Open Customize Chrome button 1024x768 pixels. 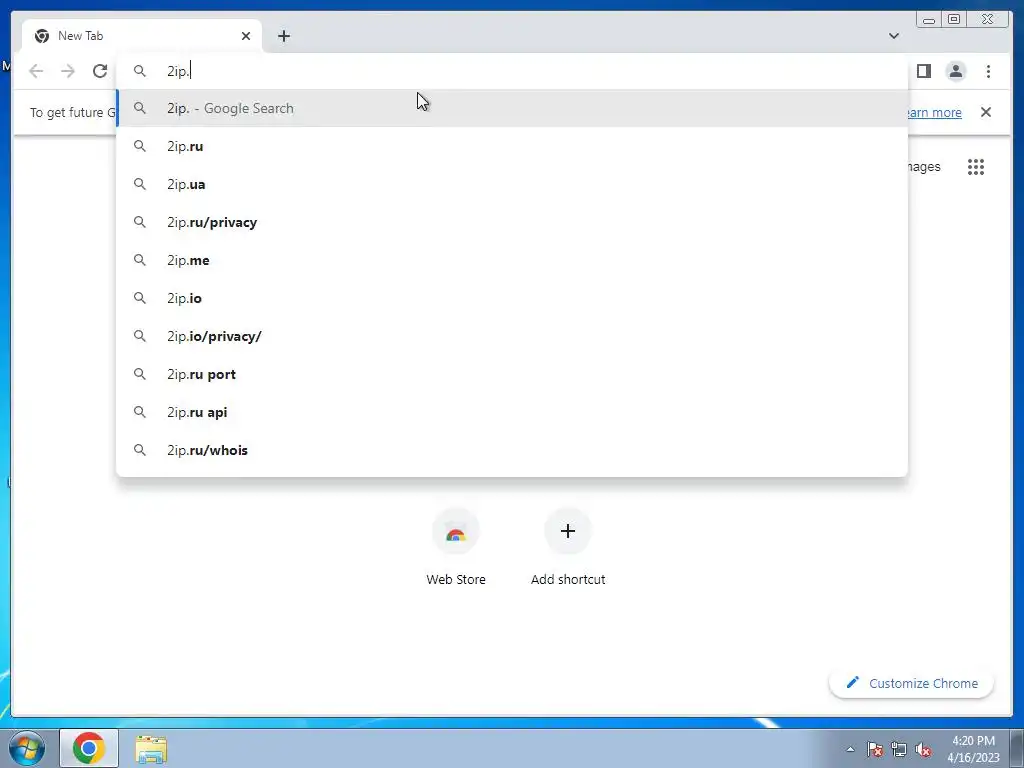point(912,683)
